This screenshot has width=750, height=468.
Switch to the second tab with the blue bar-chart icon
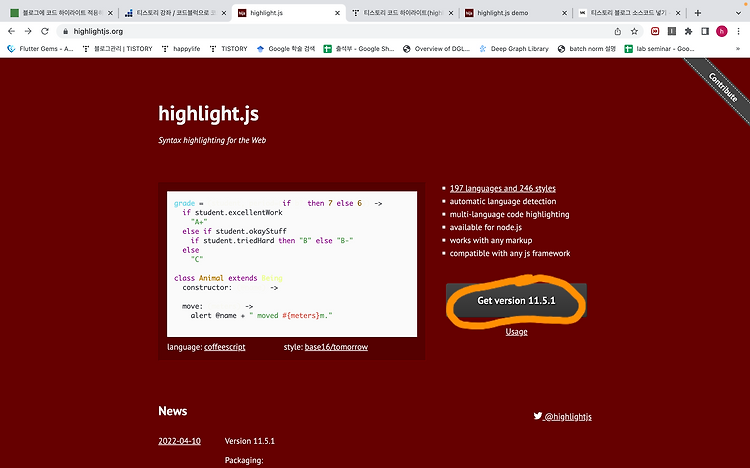coord(175,13)
